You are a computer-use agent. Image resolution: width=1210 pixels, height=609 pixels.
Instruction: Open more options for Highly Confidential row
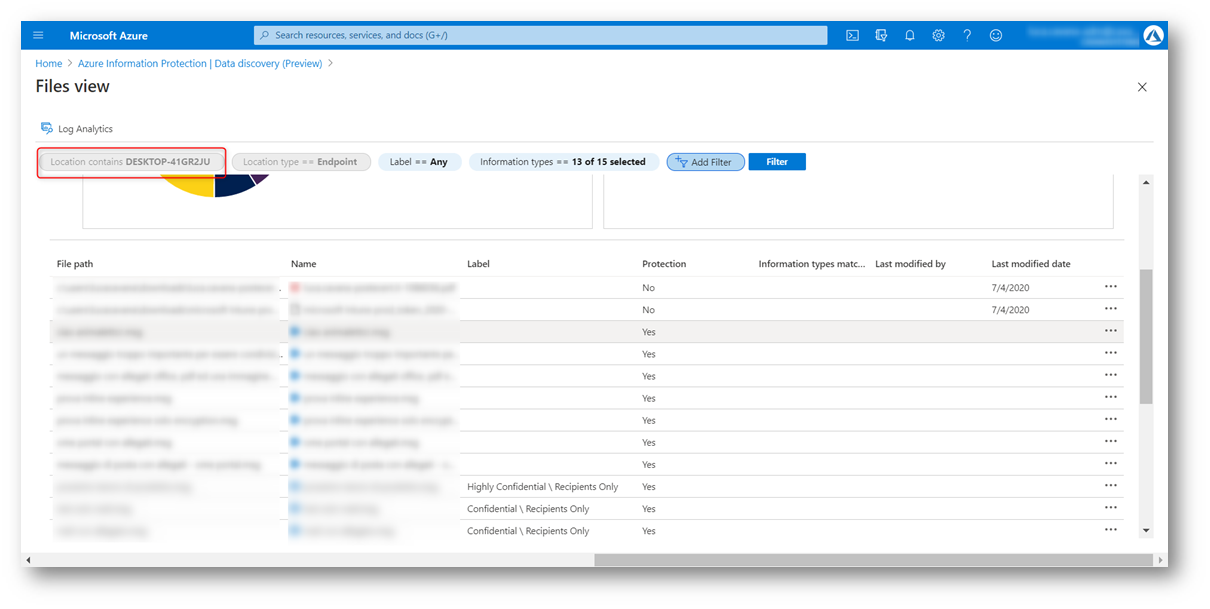(1110, 486)
